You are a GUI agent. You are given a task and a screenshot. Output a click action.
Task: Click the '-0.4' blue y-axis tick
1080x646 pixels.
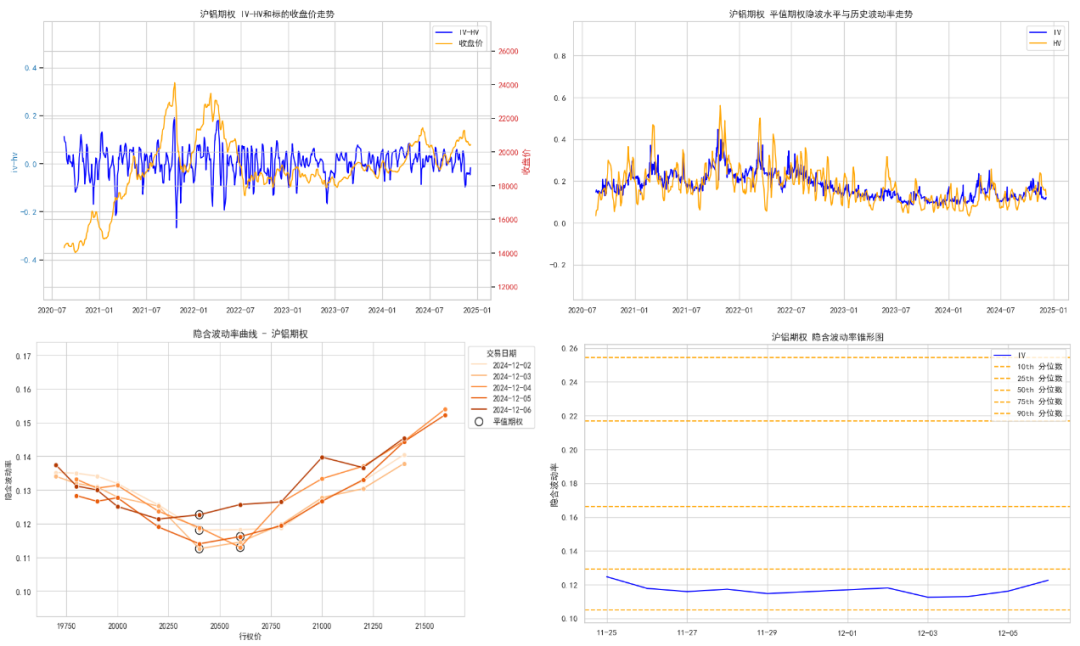point(28,260)
